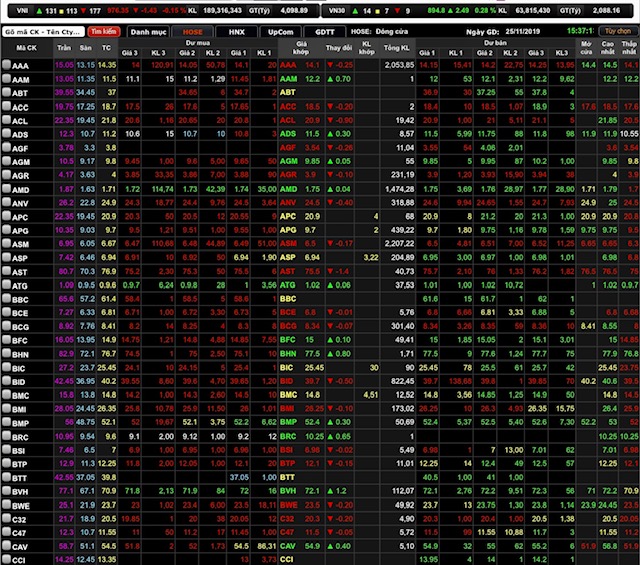Click the Sàn column header

pyautogui.click(x=86, y=48)
